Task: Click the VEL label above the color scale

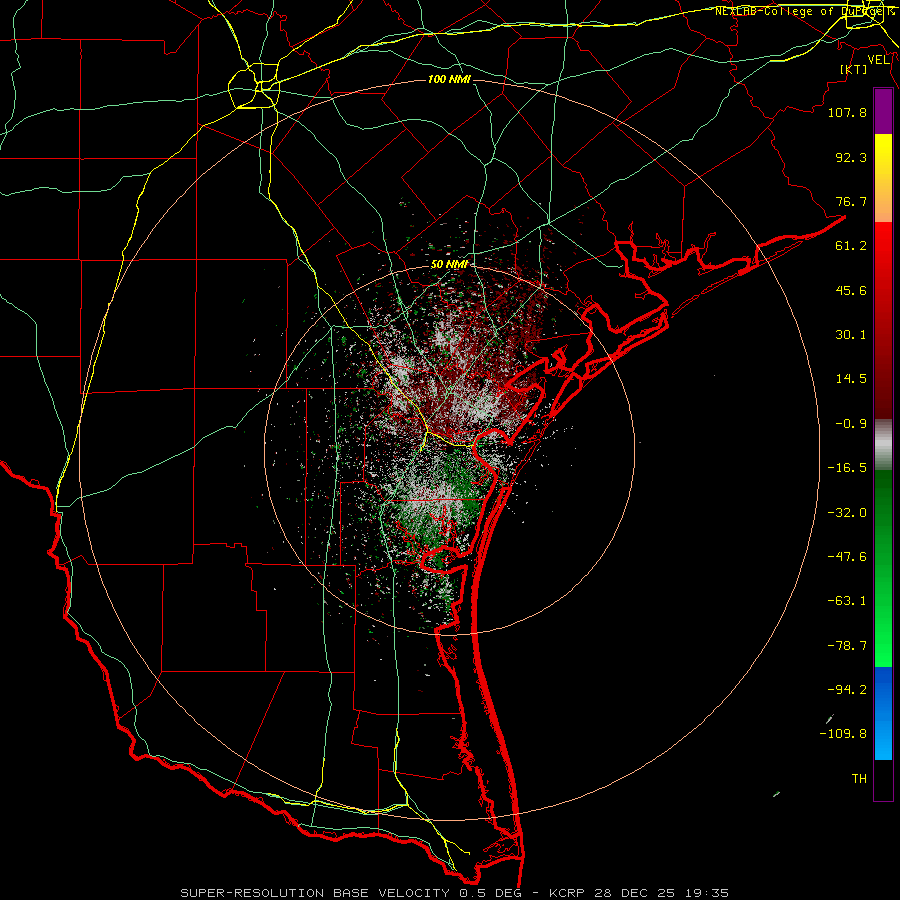Action: pyautogui.click(x=878, y=60)
